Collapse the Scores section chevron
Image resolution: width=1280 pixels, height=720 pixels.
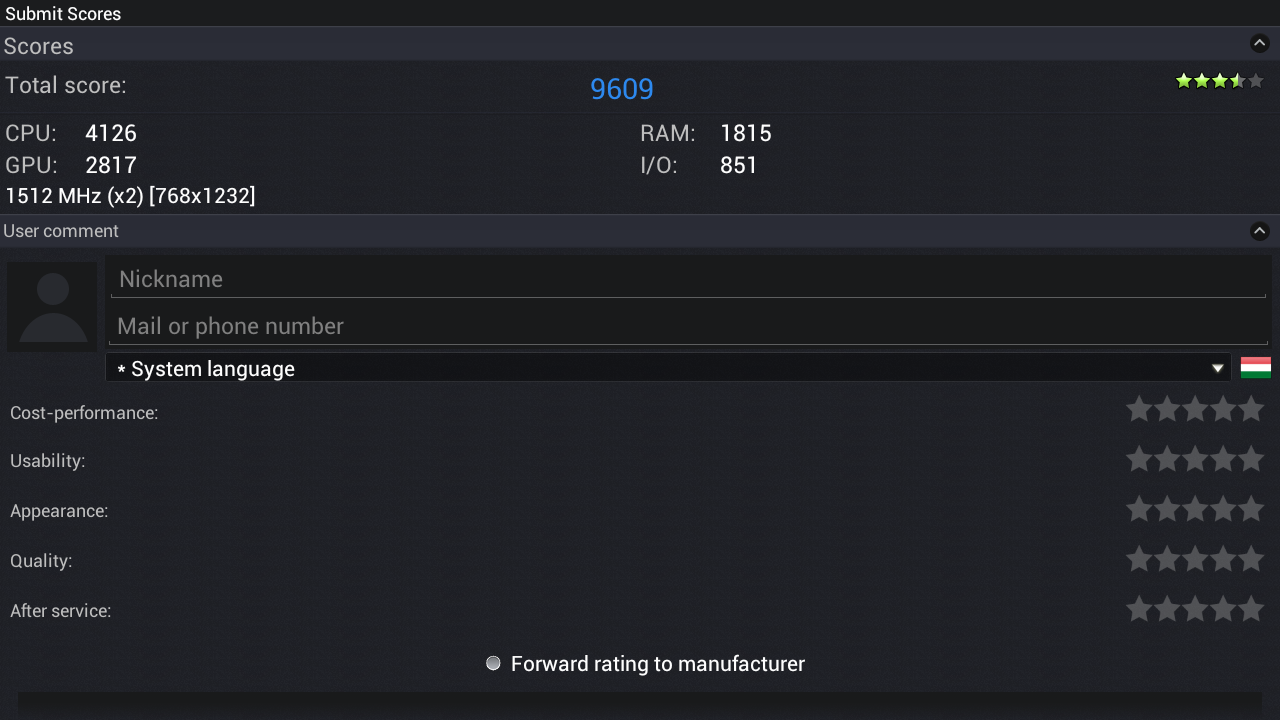tap(1259, 44)
